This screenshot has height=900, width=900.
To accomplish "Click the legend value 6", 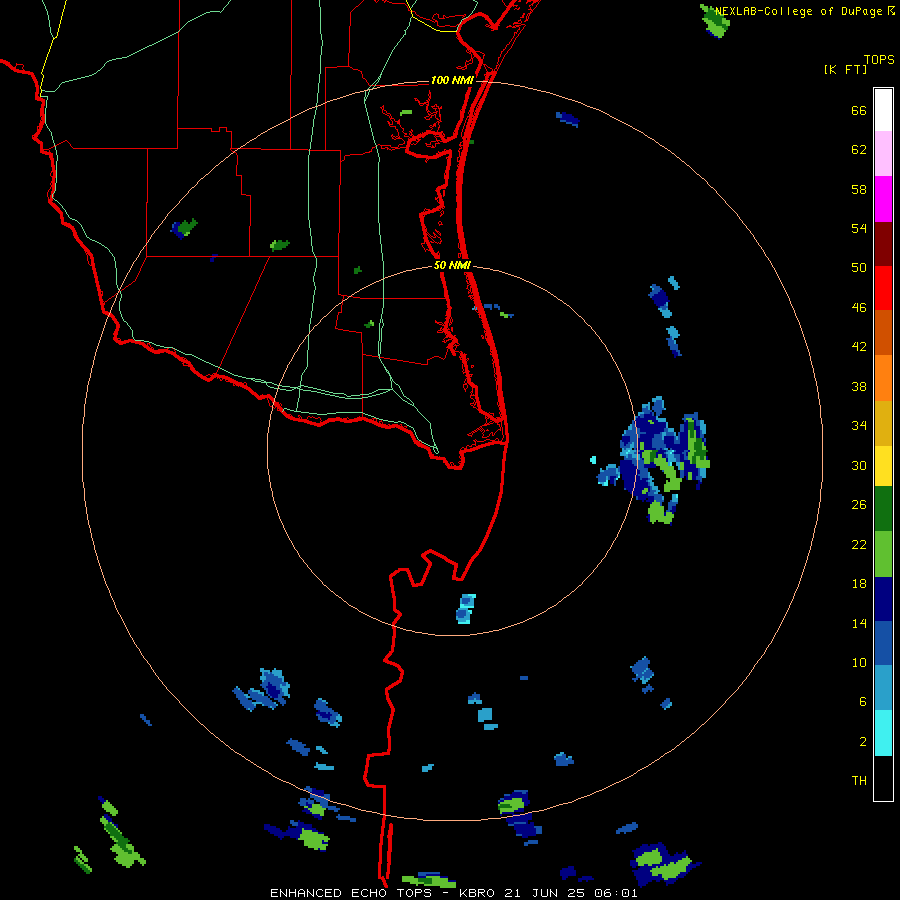I will tap(863, 701).
